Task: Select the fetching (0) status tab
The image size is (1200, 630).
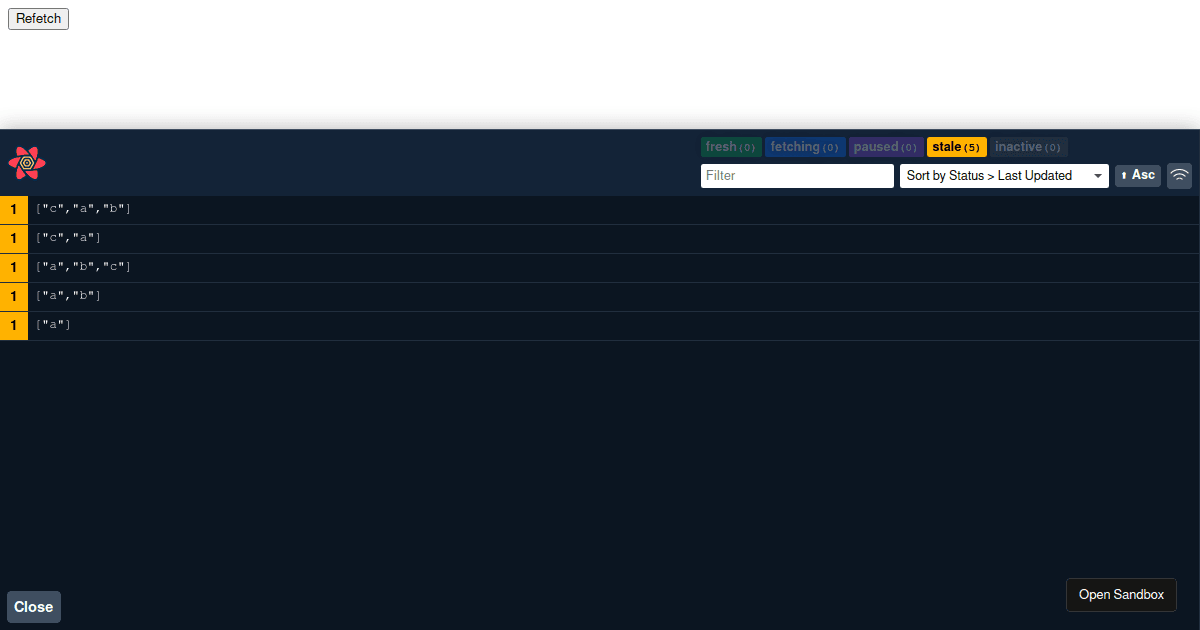Action: click(805, 146)
